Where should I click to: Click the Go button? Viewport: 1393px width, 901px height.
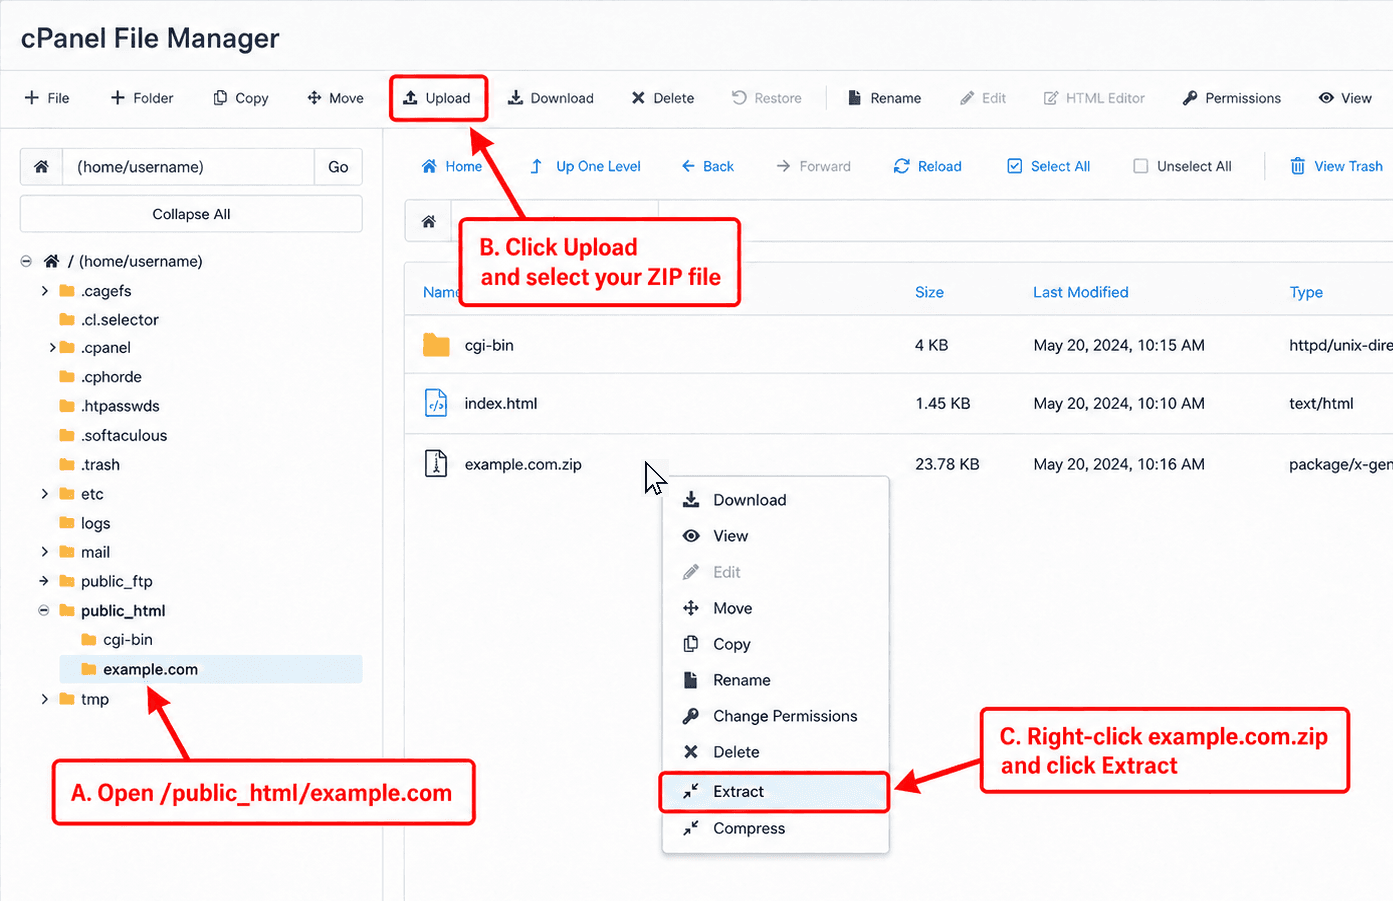(x=338, y=167)
